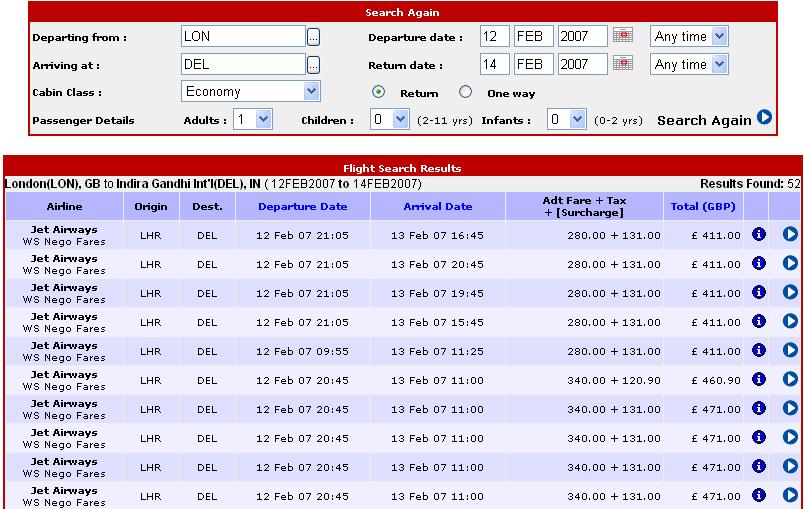Sort results by Total (GBP) column header

pyautogui.click(x=702, y=206)
